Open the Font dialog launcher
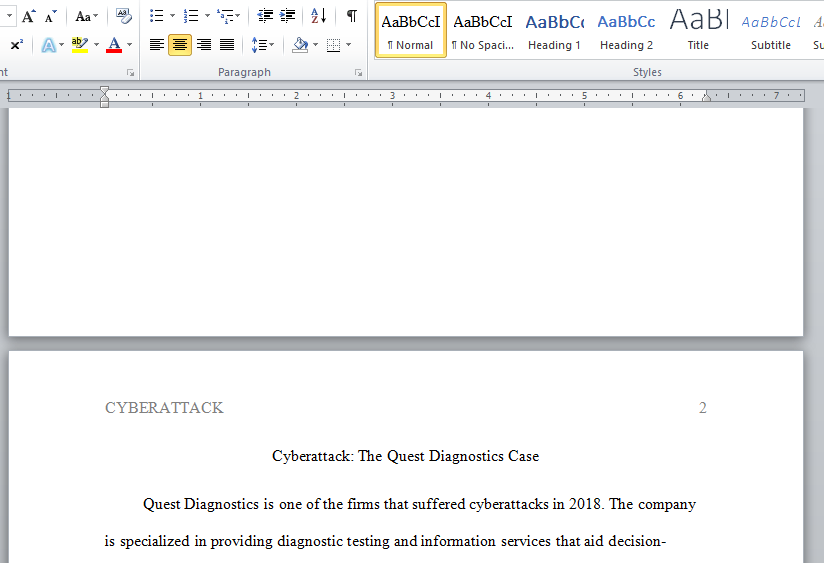Screen dimensions: 824x563 tap(130, 73)
